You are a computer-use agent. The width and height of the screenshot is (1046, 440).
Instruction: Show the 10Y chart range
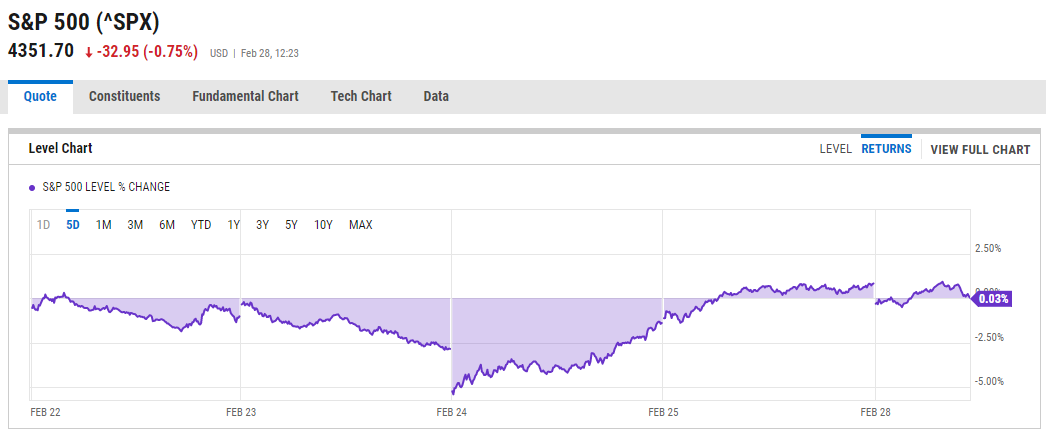pyautogui.click(x=323, y=225)
